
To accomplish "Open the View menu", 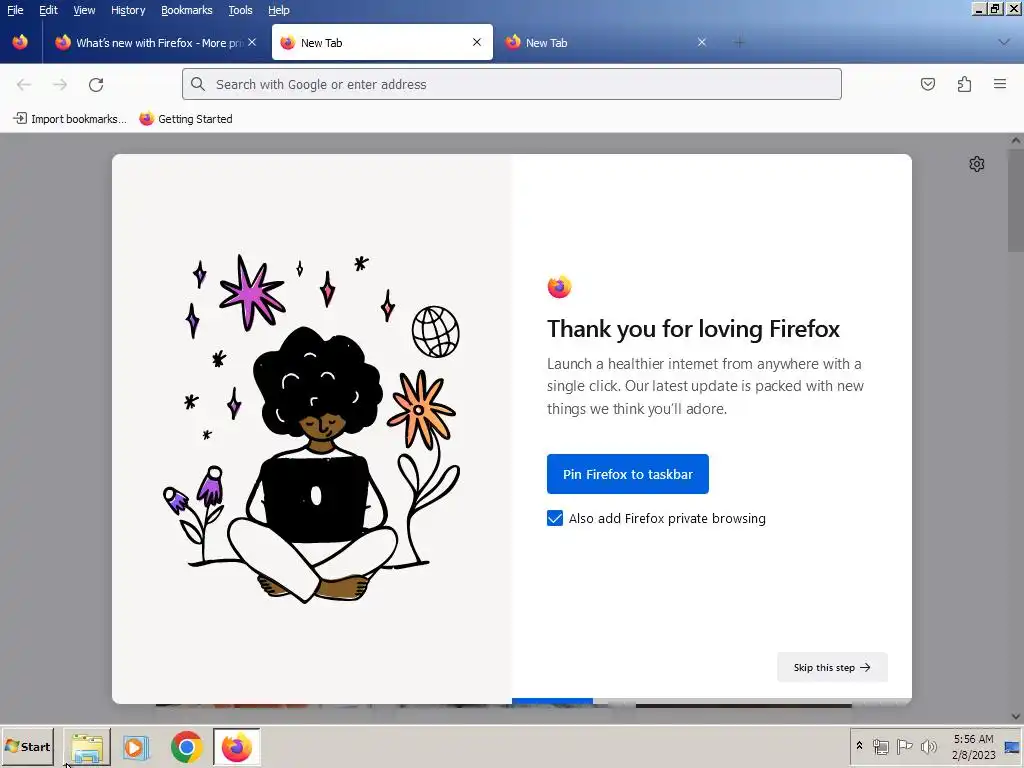I will click(x=84, y=10).
